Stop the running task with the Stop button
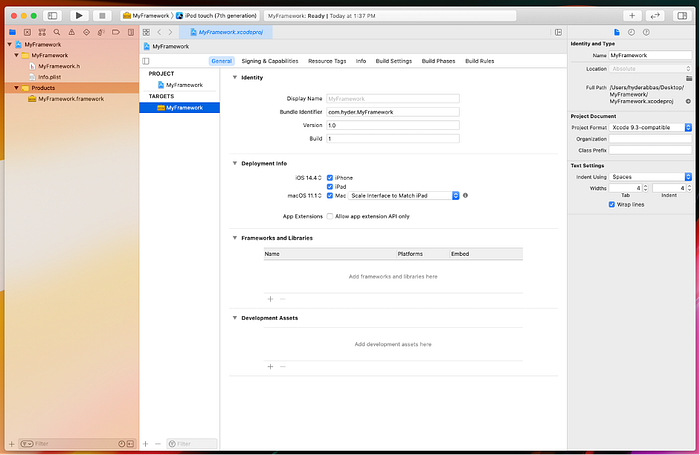 pyautogui.click(x=102, y=16)
